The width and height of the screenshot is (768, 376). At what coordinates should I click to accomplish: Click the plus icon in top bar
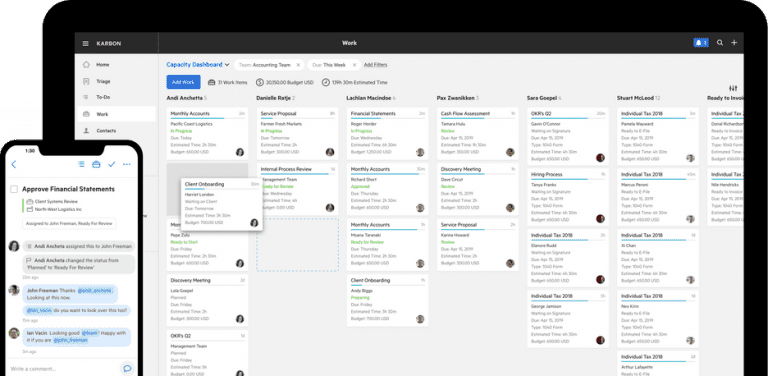tap(734, 43)
